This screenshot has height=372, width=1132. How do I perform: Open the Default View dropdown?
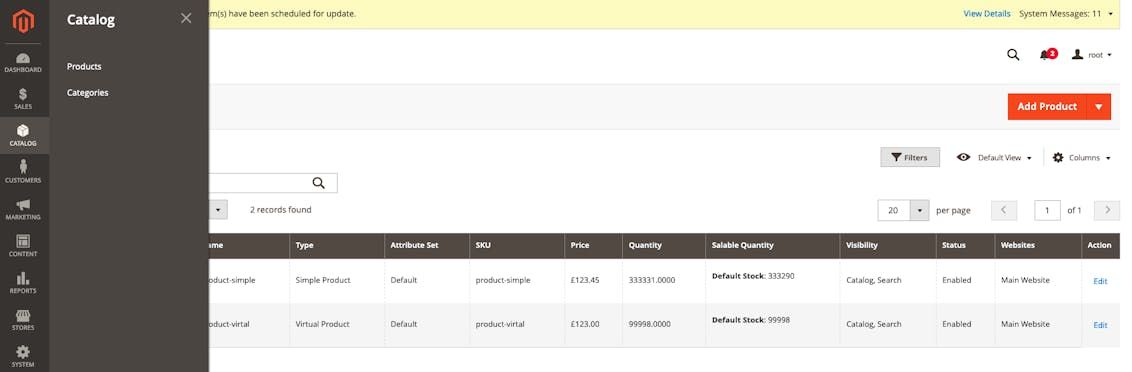[994, 157]
